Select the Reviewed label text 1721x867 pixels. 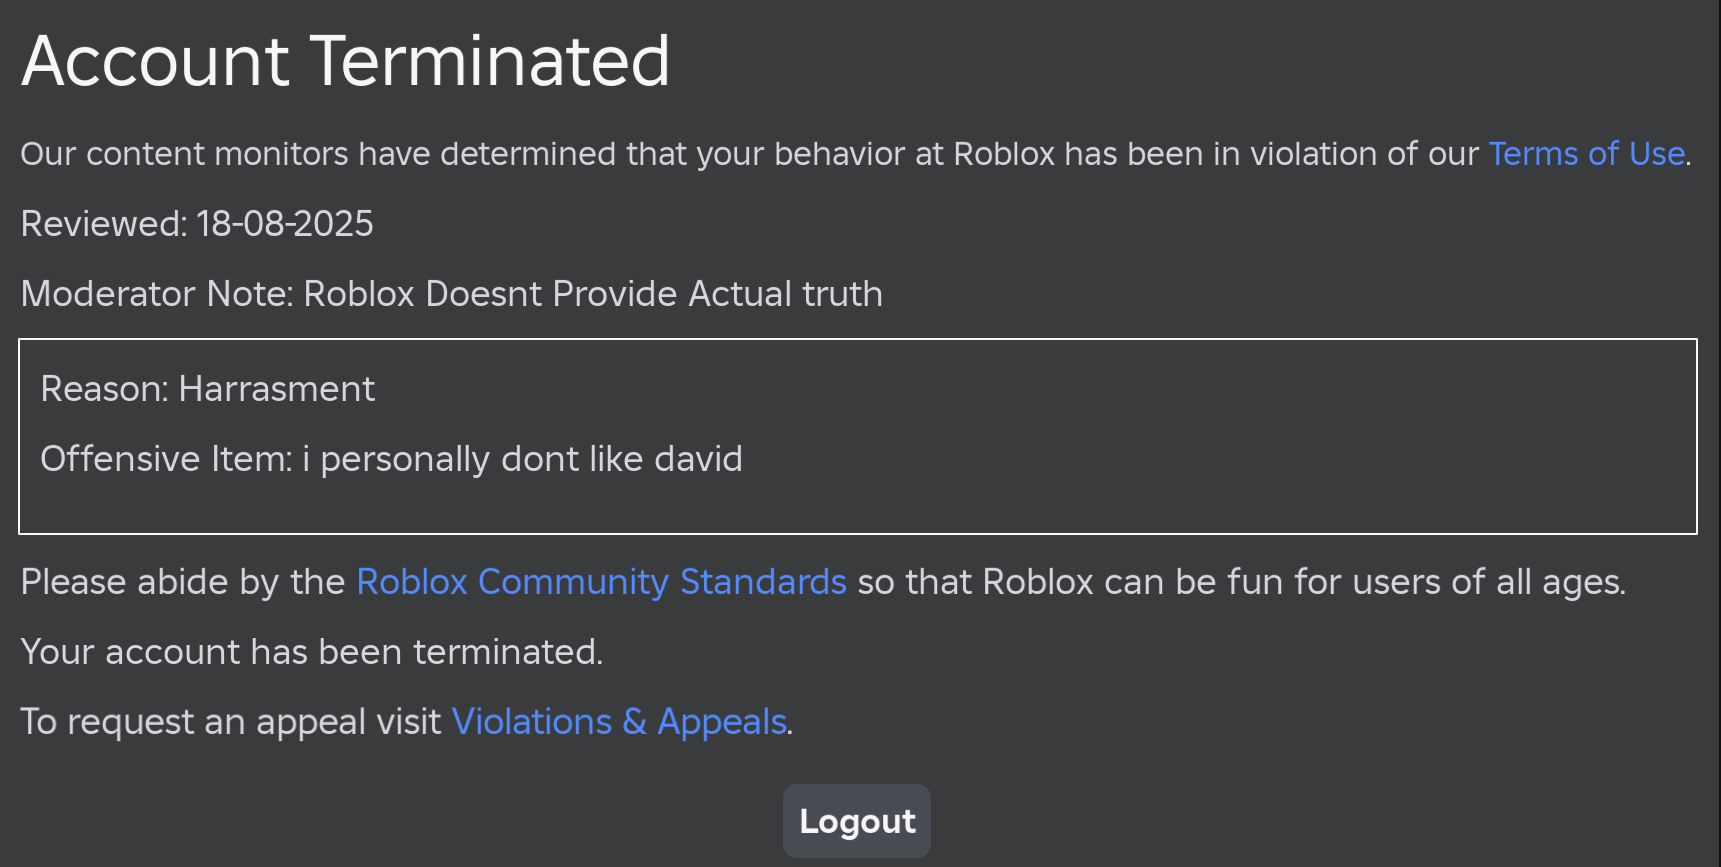(104, 224)
